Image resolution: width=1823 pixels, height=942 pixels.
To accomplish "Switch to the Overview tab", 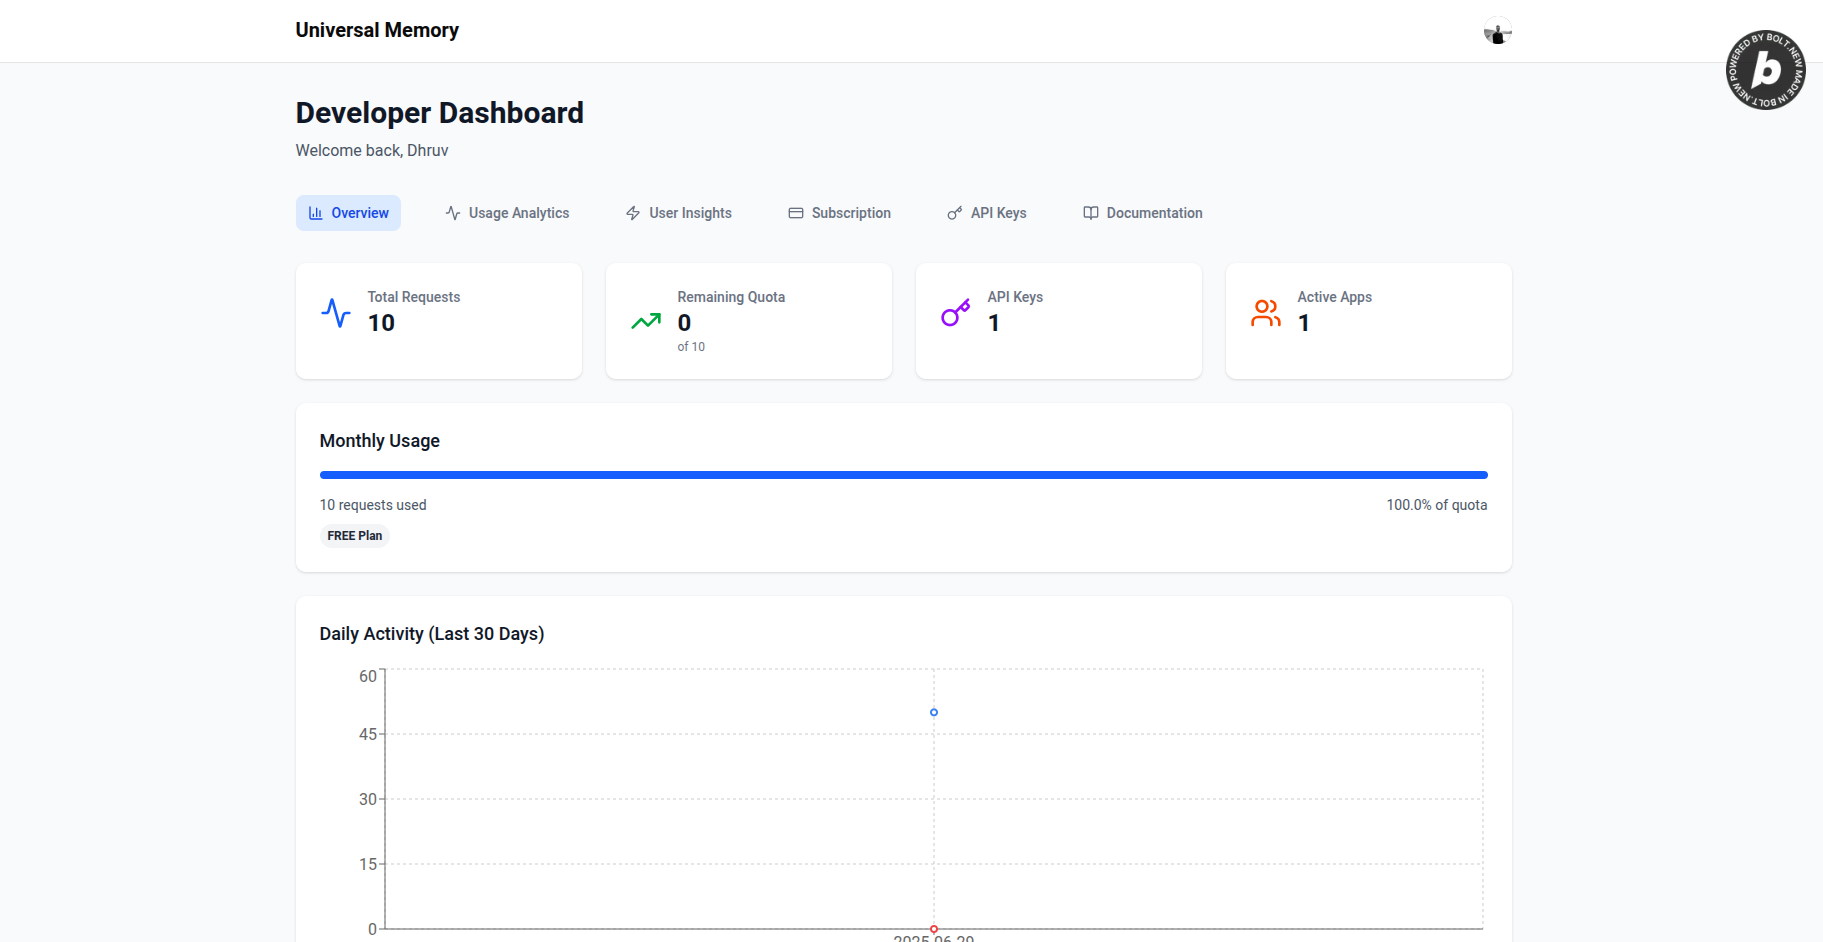I will (348, 213).
